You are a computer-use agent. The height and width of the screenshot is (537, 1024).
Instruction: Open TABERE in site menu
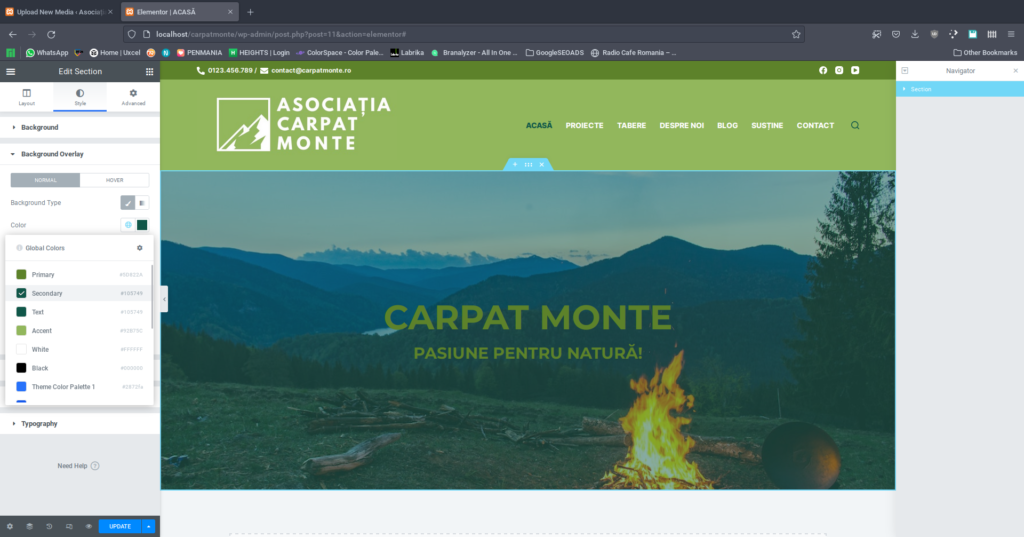(632, 125)
